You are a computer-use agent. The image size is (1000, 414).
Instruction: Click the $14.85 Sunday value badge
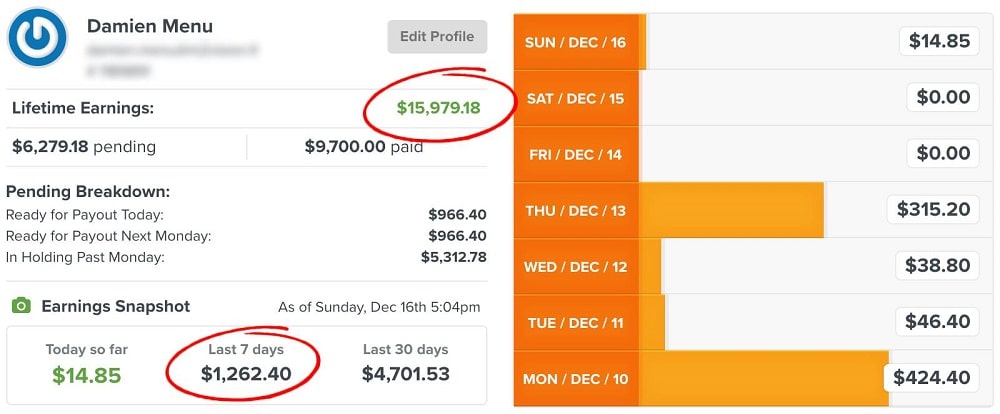[x=939, y=41]
